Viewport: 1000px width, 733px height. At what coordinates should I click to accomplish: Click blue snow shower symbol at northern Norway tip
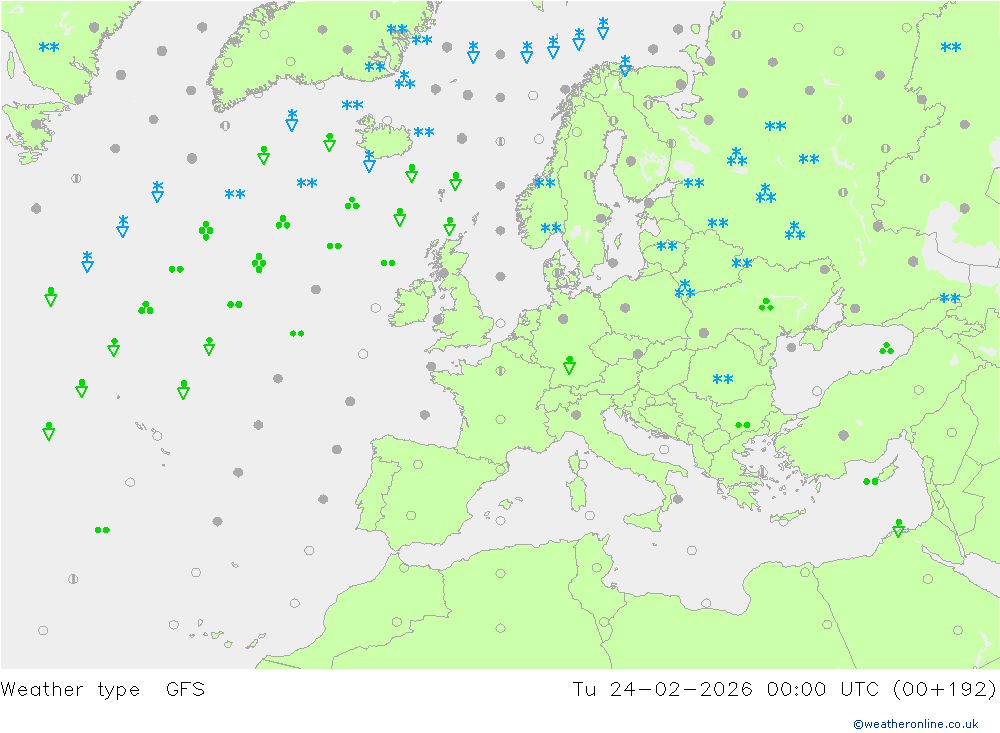626,65
